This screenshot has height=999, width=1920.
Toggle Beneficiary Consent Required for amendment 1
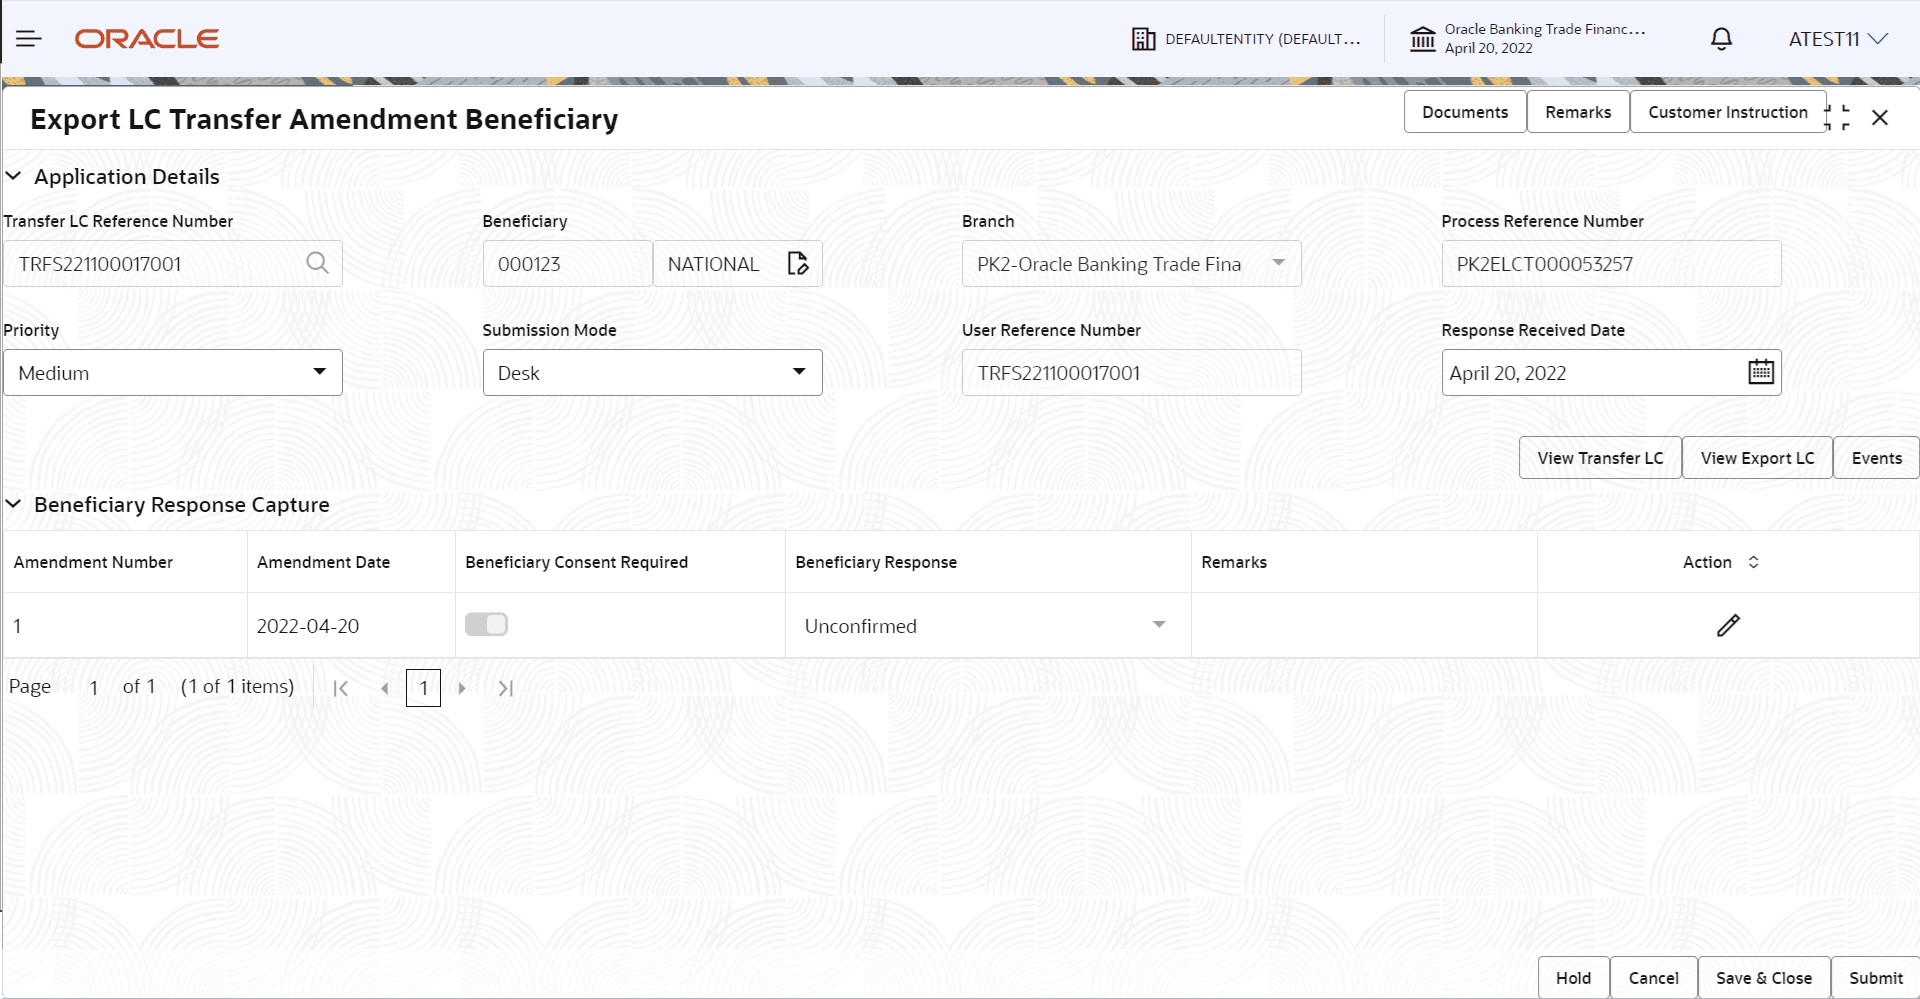coord(486,623)
